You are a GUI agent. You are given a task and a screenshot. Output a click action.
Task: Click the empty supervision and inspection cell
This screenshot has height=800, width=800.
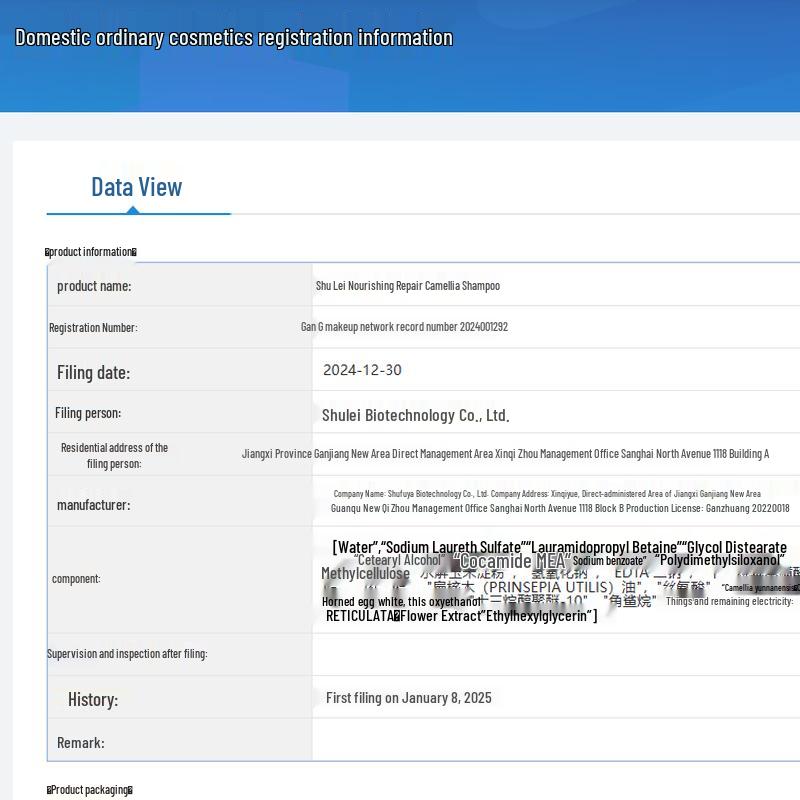(555, 654)
